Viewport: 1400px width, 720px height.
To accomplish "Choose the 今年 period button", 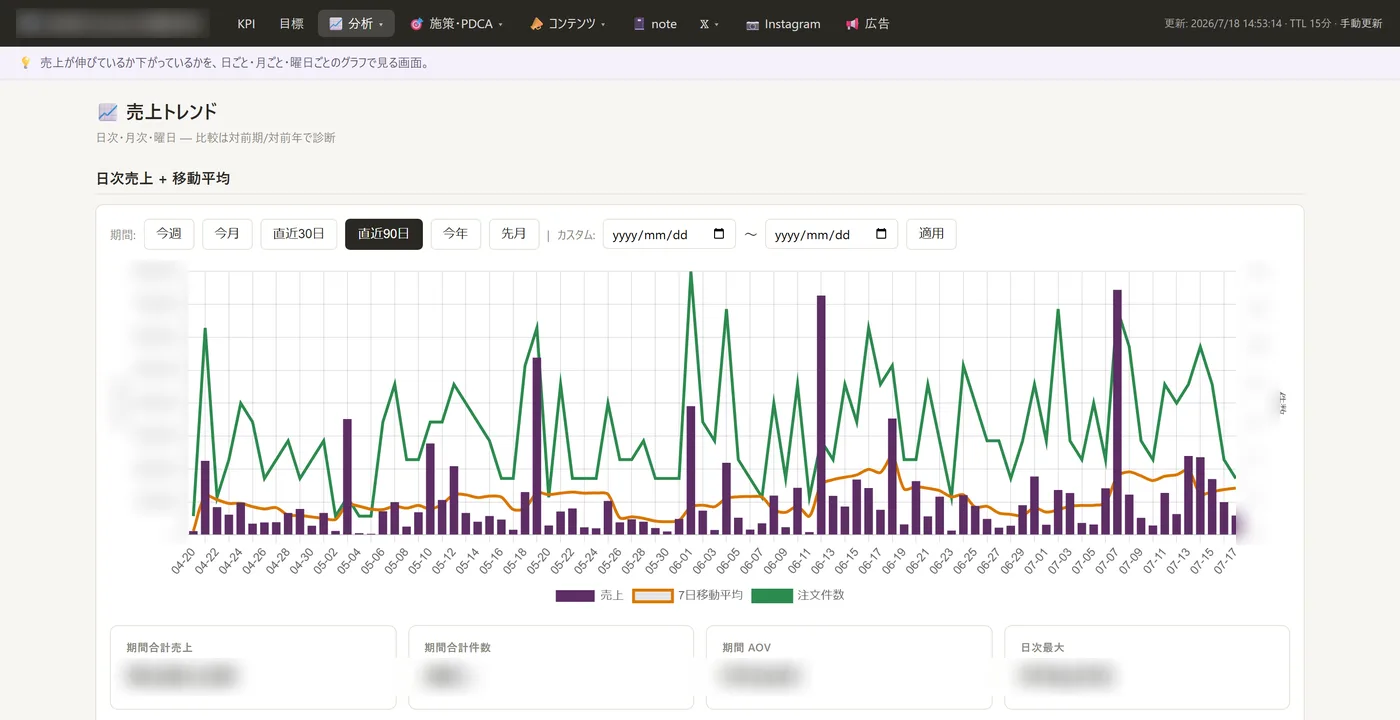I will (456, 234).
